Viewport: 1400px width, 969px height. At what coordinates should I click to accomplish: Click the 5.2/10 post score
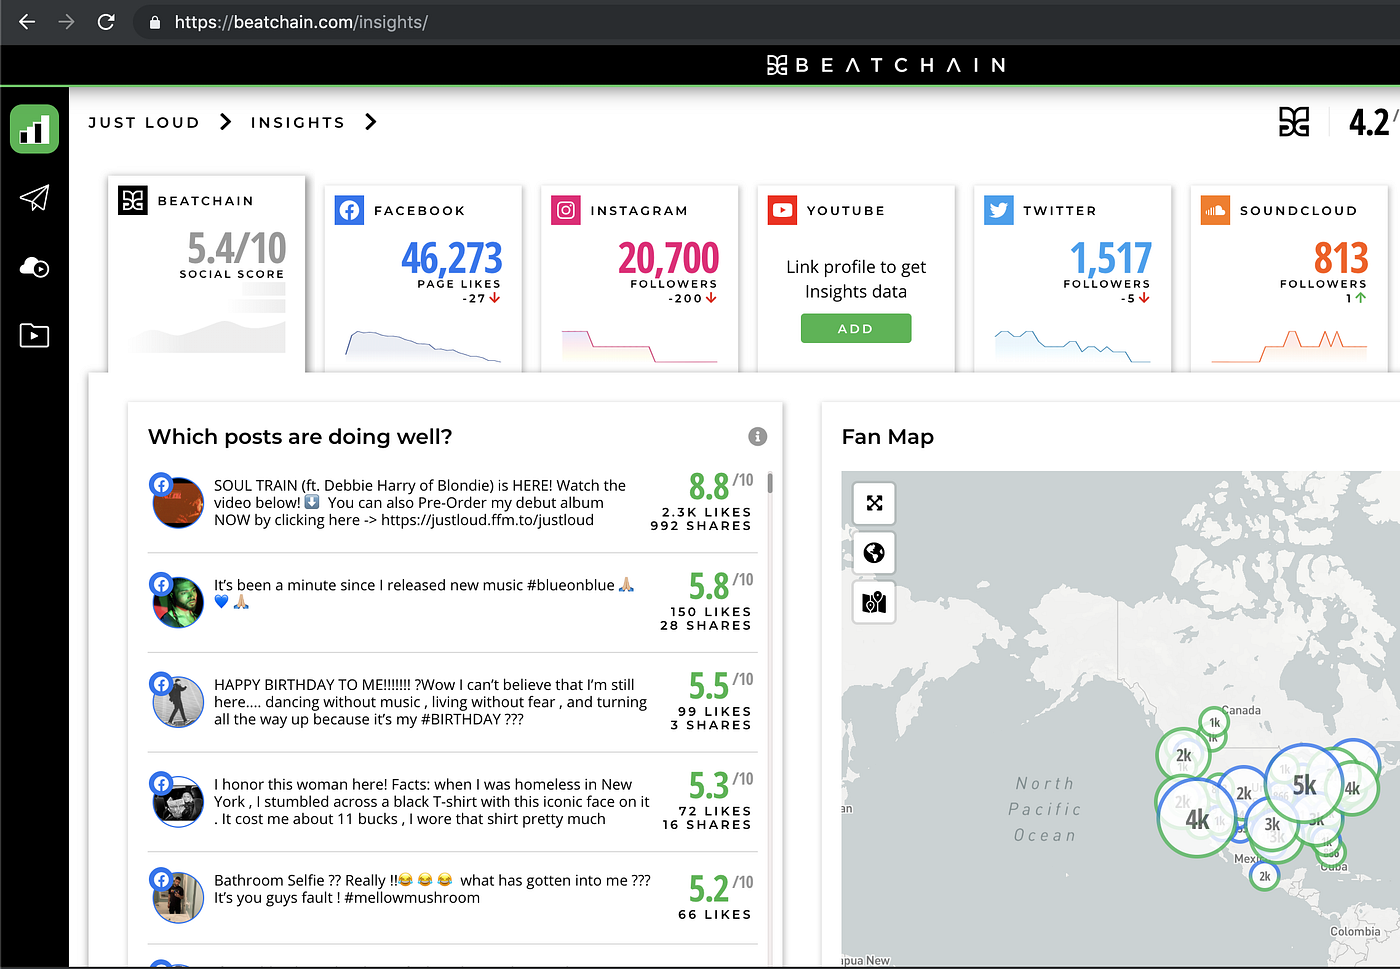pyautogui.click(x=721, y=888)
